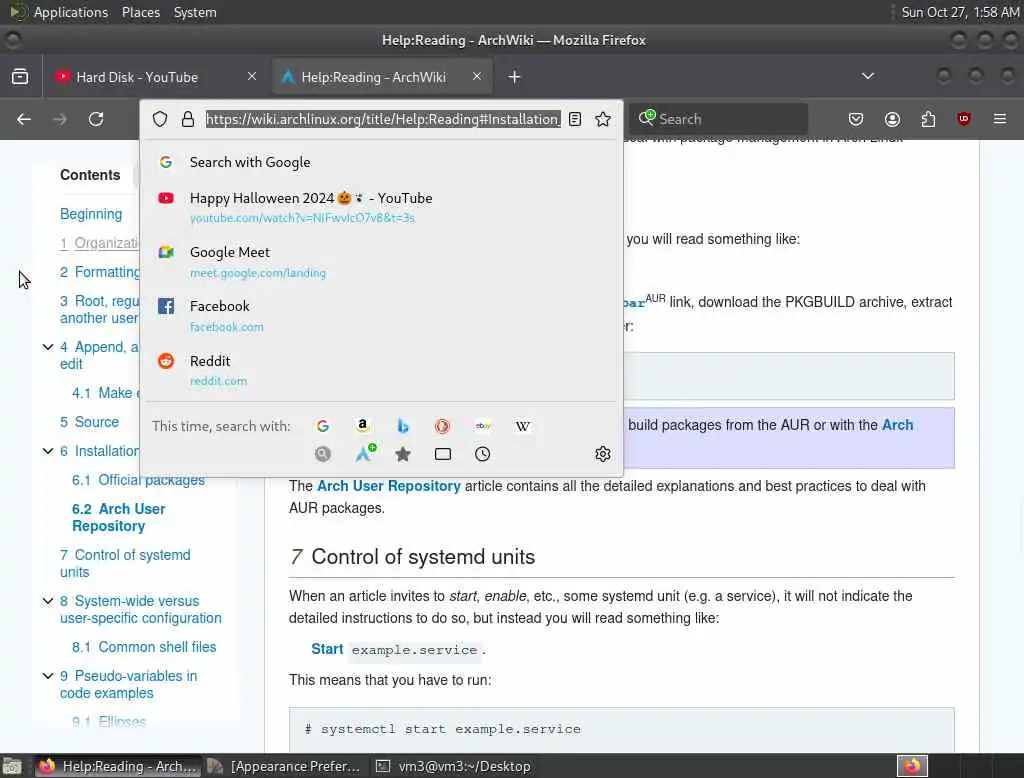The width and height of the screenshot is (1024, 778).
Task: Open the Applications menu
Action: click(71, 12)
